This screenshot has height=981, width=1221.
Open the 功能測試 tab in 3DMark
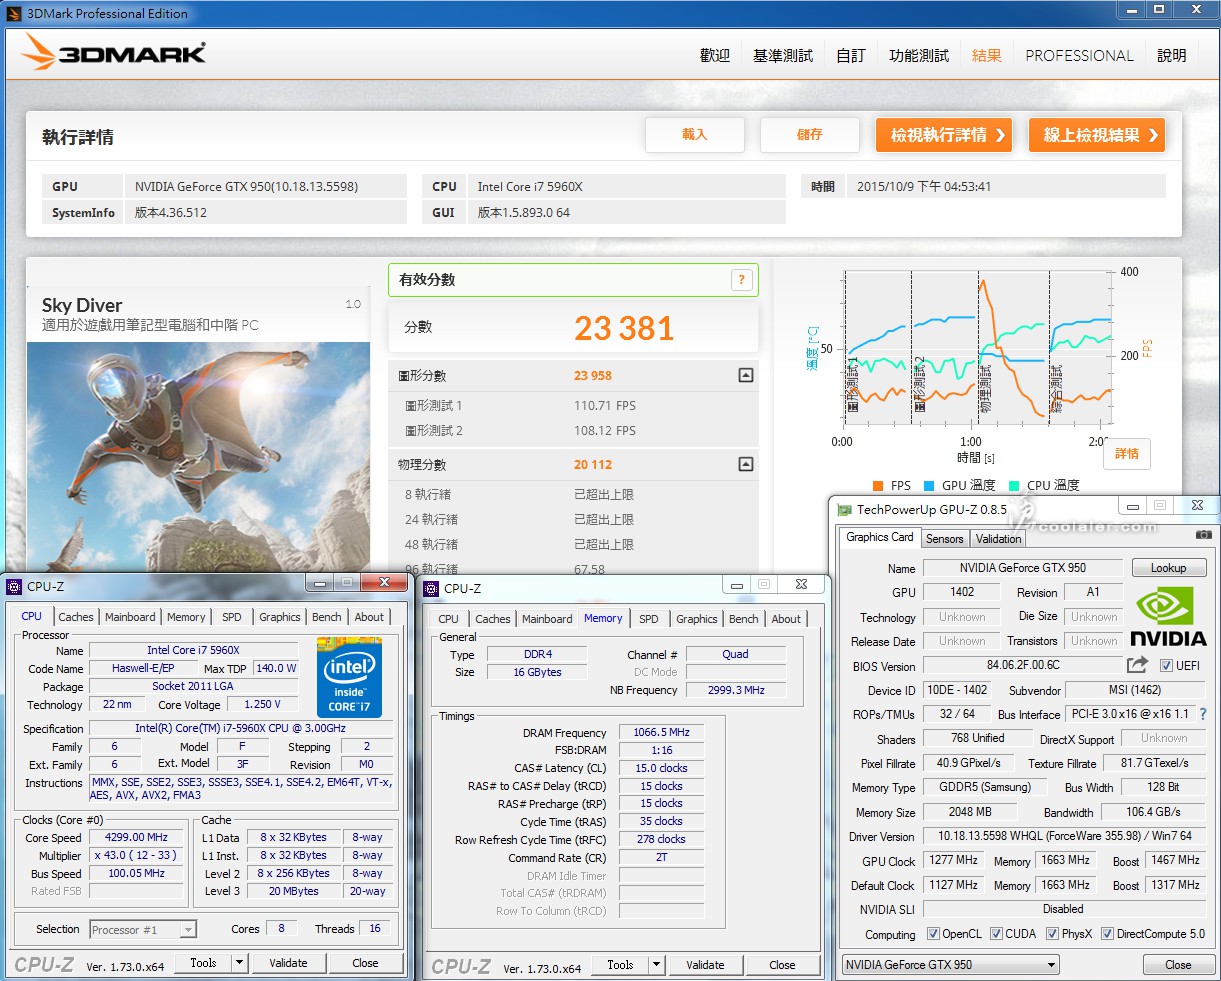point(919,56)
